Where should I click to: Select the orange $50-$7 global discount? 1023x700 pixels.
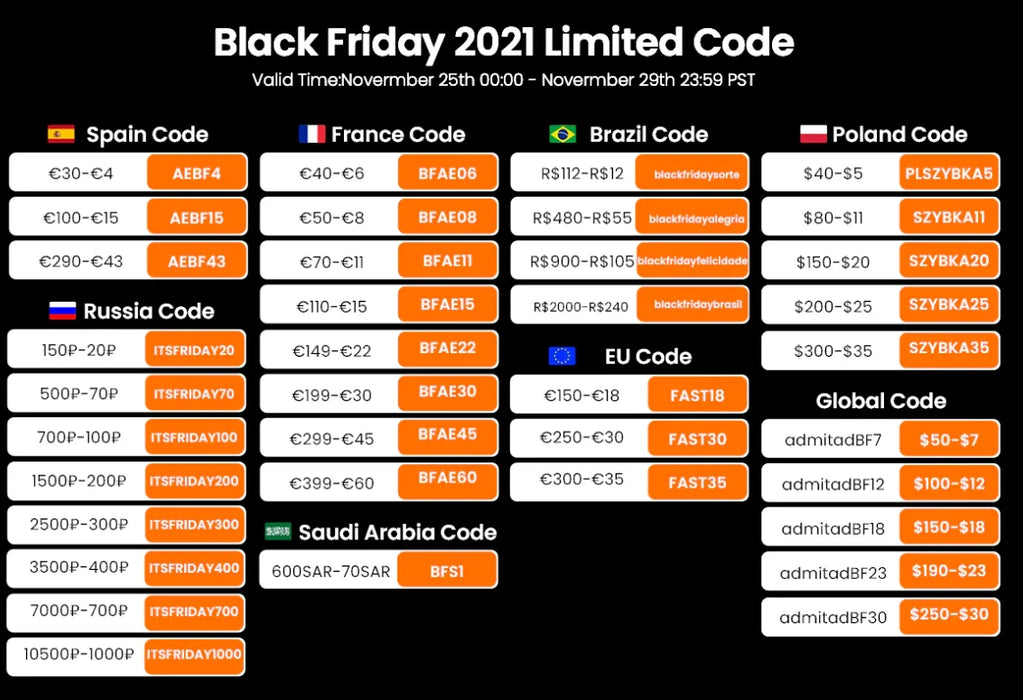(x=948, y=439)
